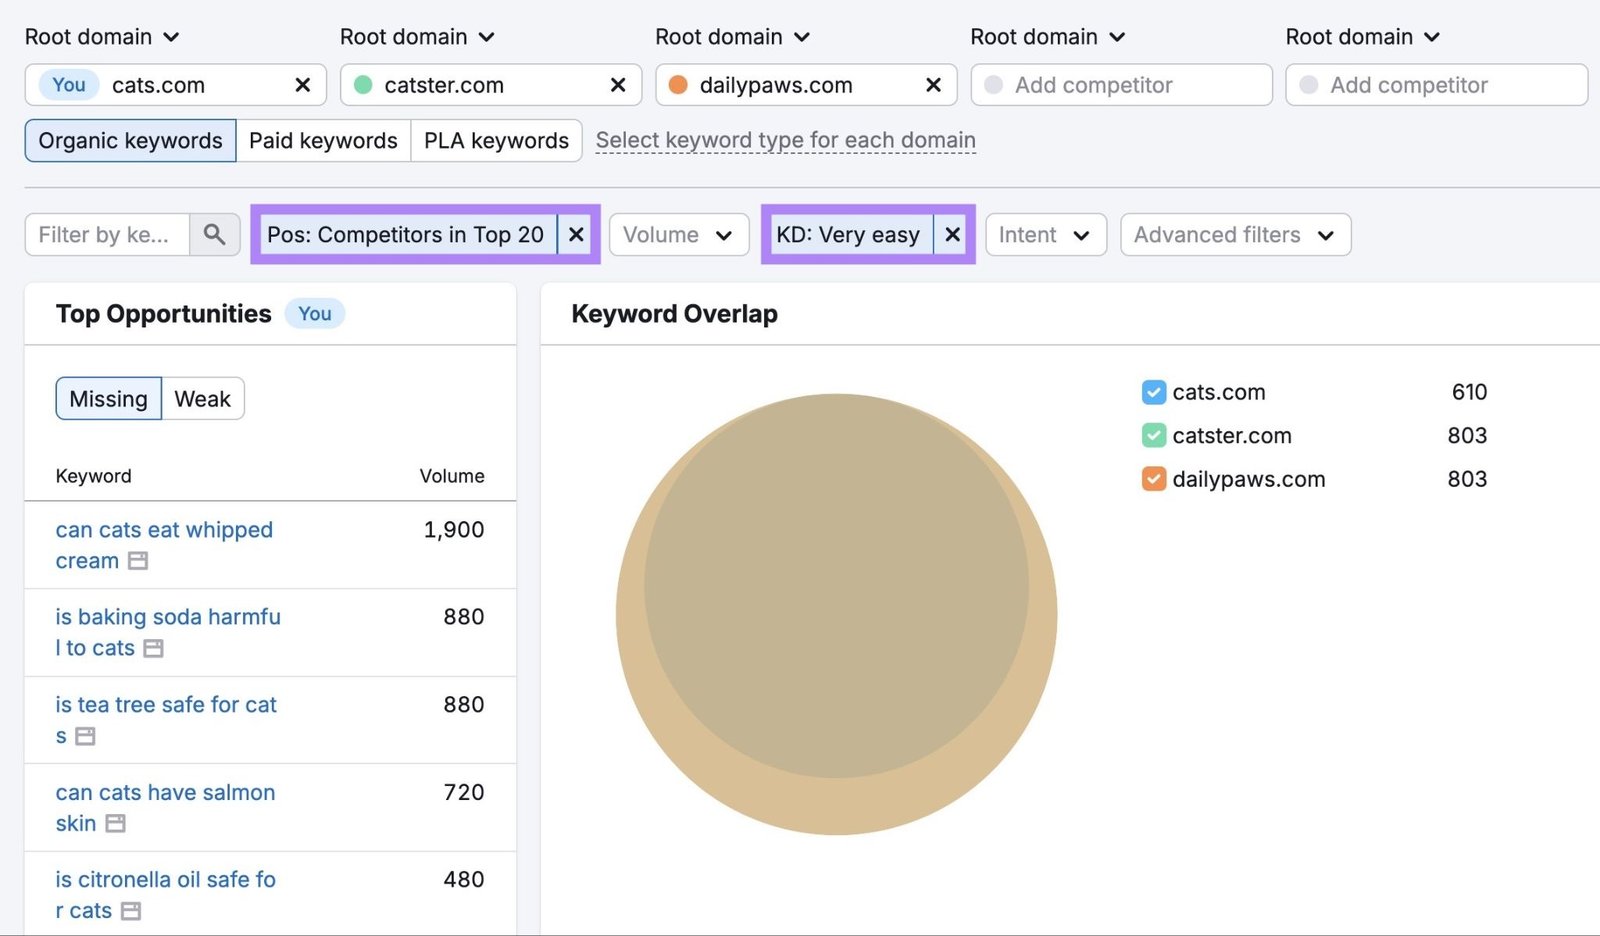Image resolution: width=1600 pixels, height=936 pixels.
Task: Open keyword is baking soda harmful to cats
Action: click(168, 632)
